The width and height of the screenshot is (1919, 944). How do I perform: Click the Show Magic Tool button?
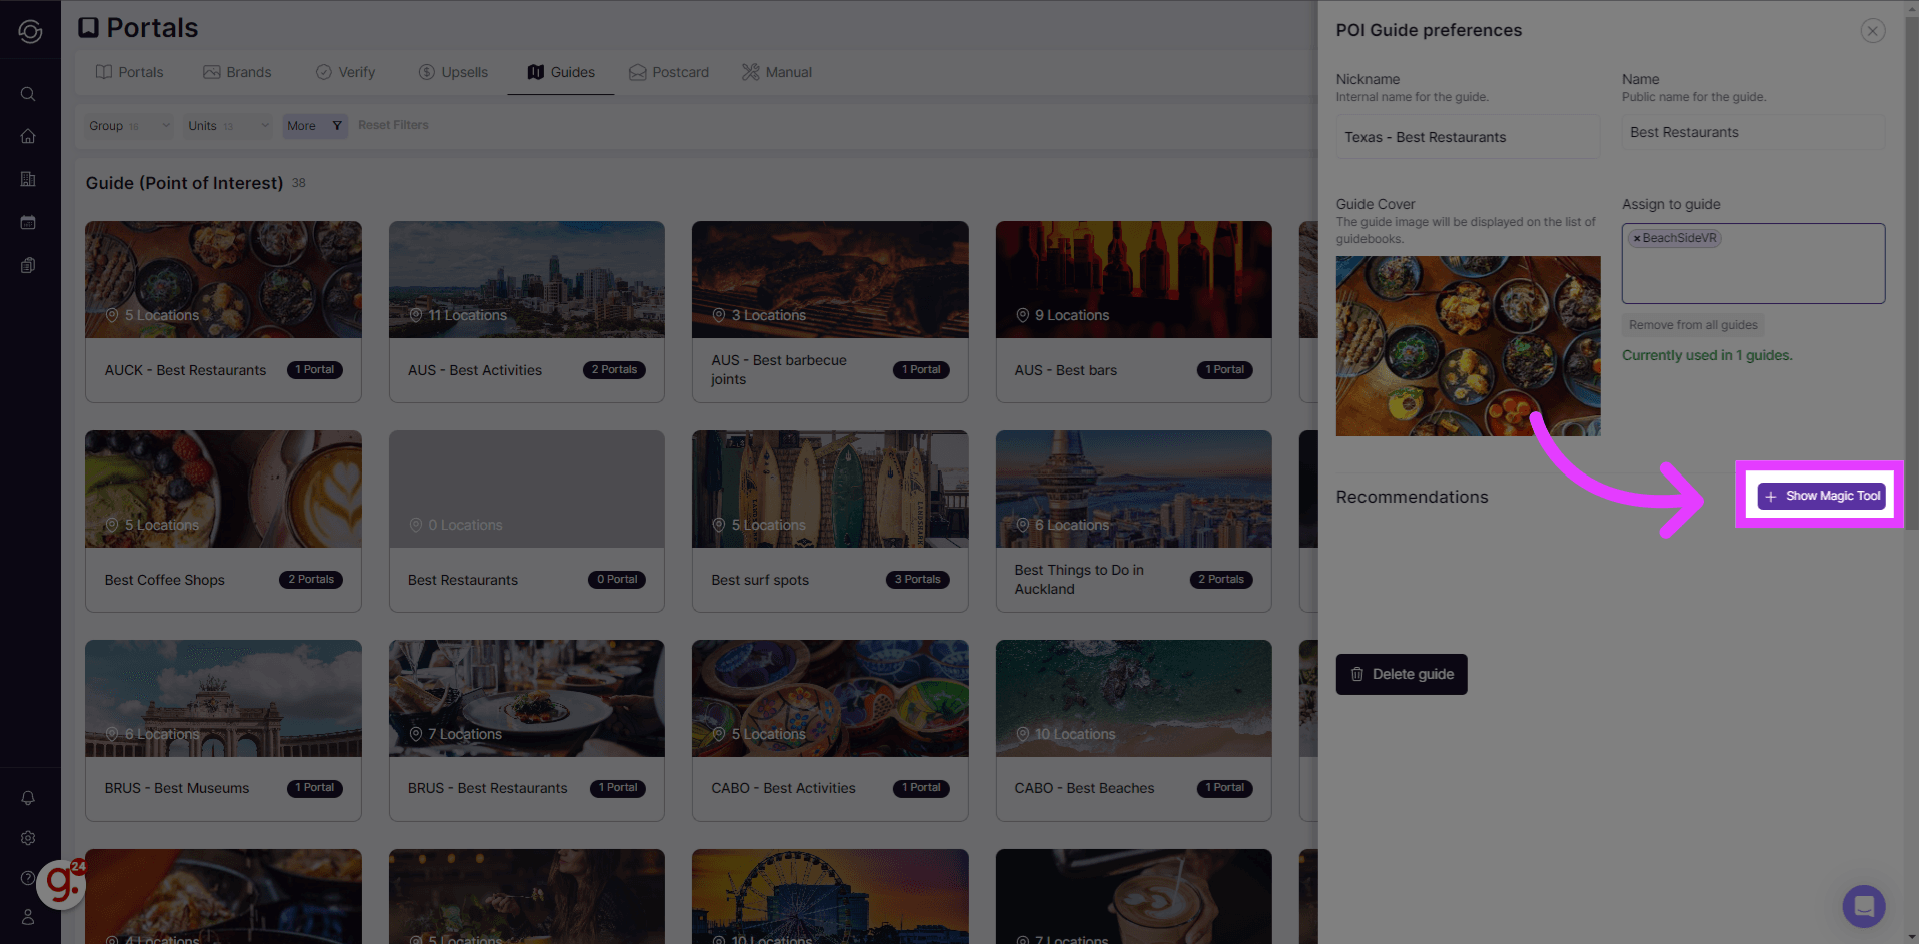pos(1820,495)
